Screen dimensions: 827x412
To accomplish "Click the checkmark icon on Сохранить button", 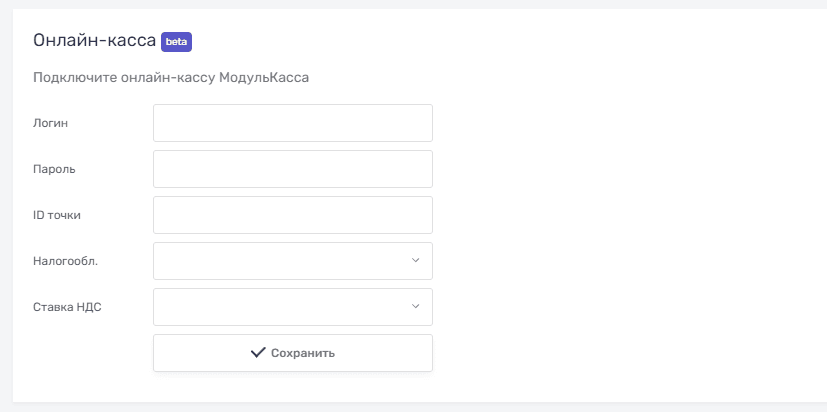I will [258, 352].
